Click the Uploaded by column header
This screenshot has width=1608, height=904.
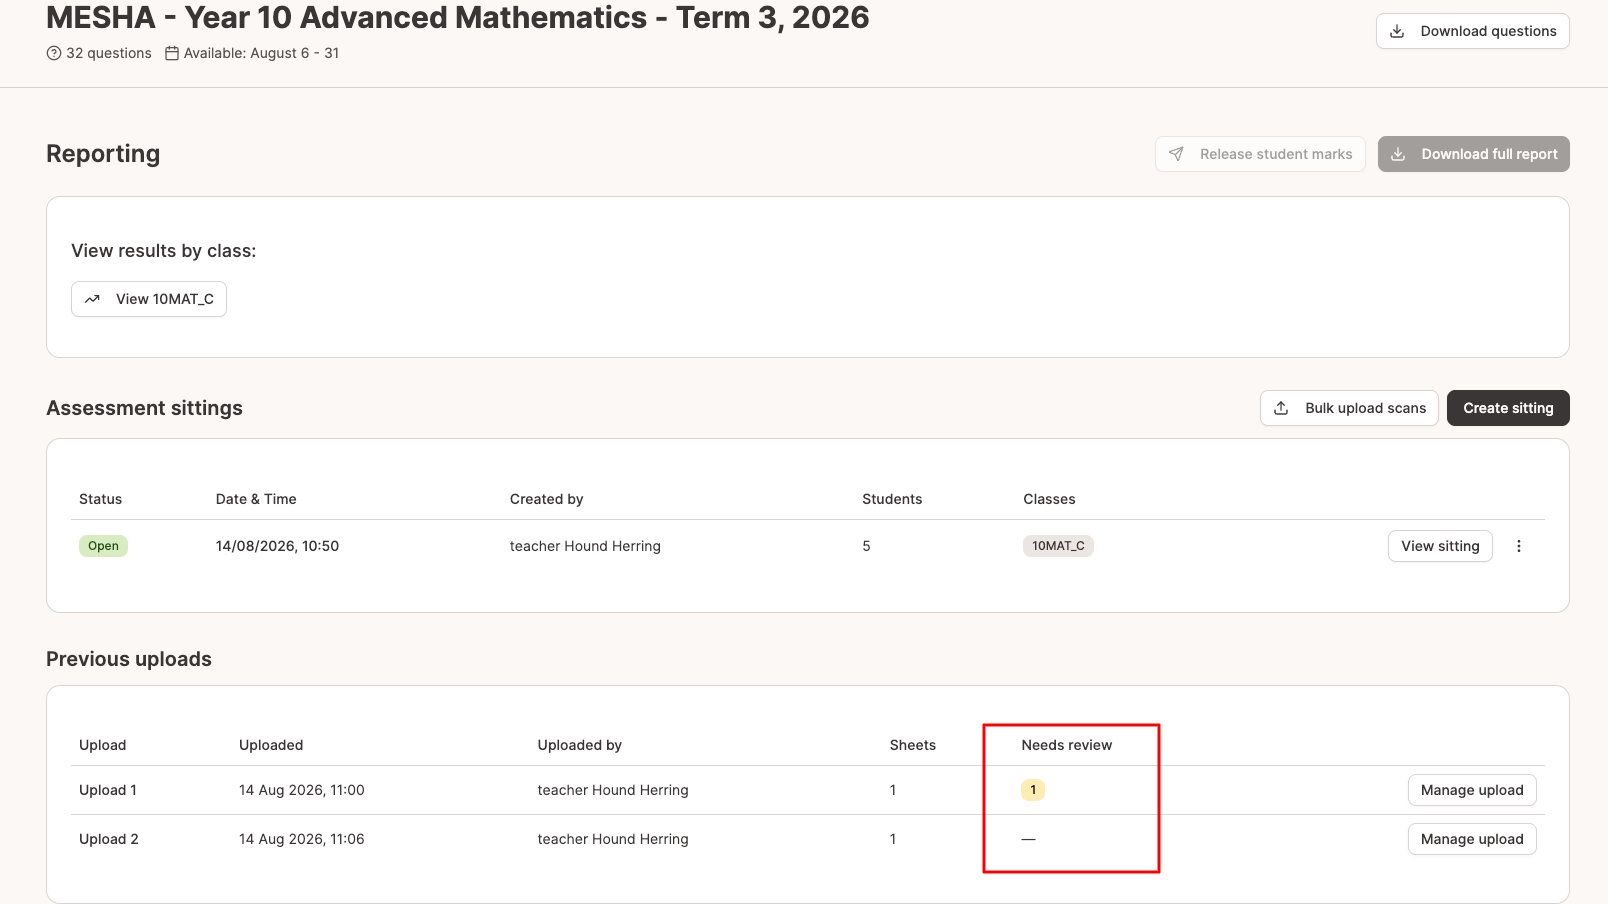[x=580, y=745]
